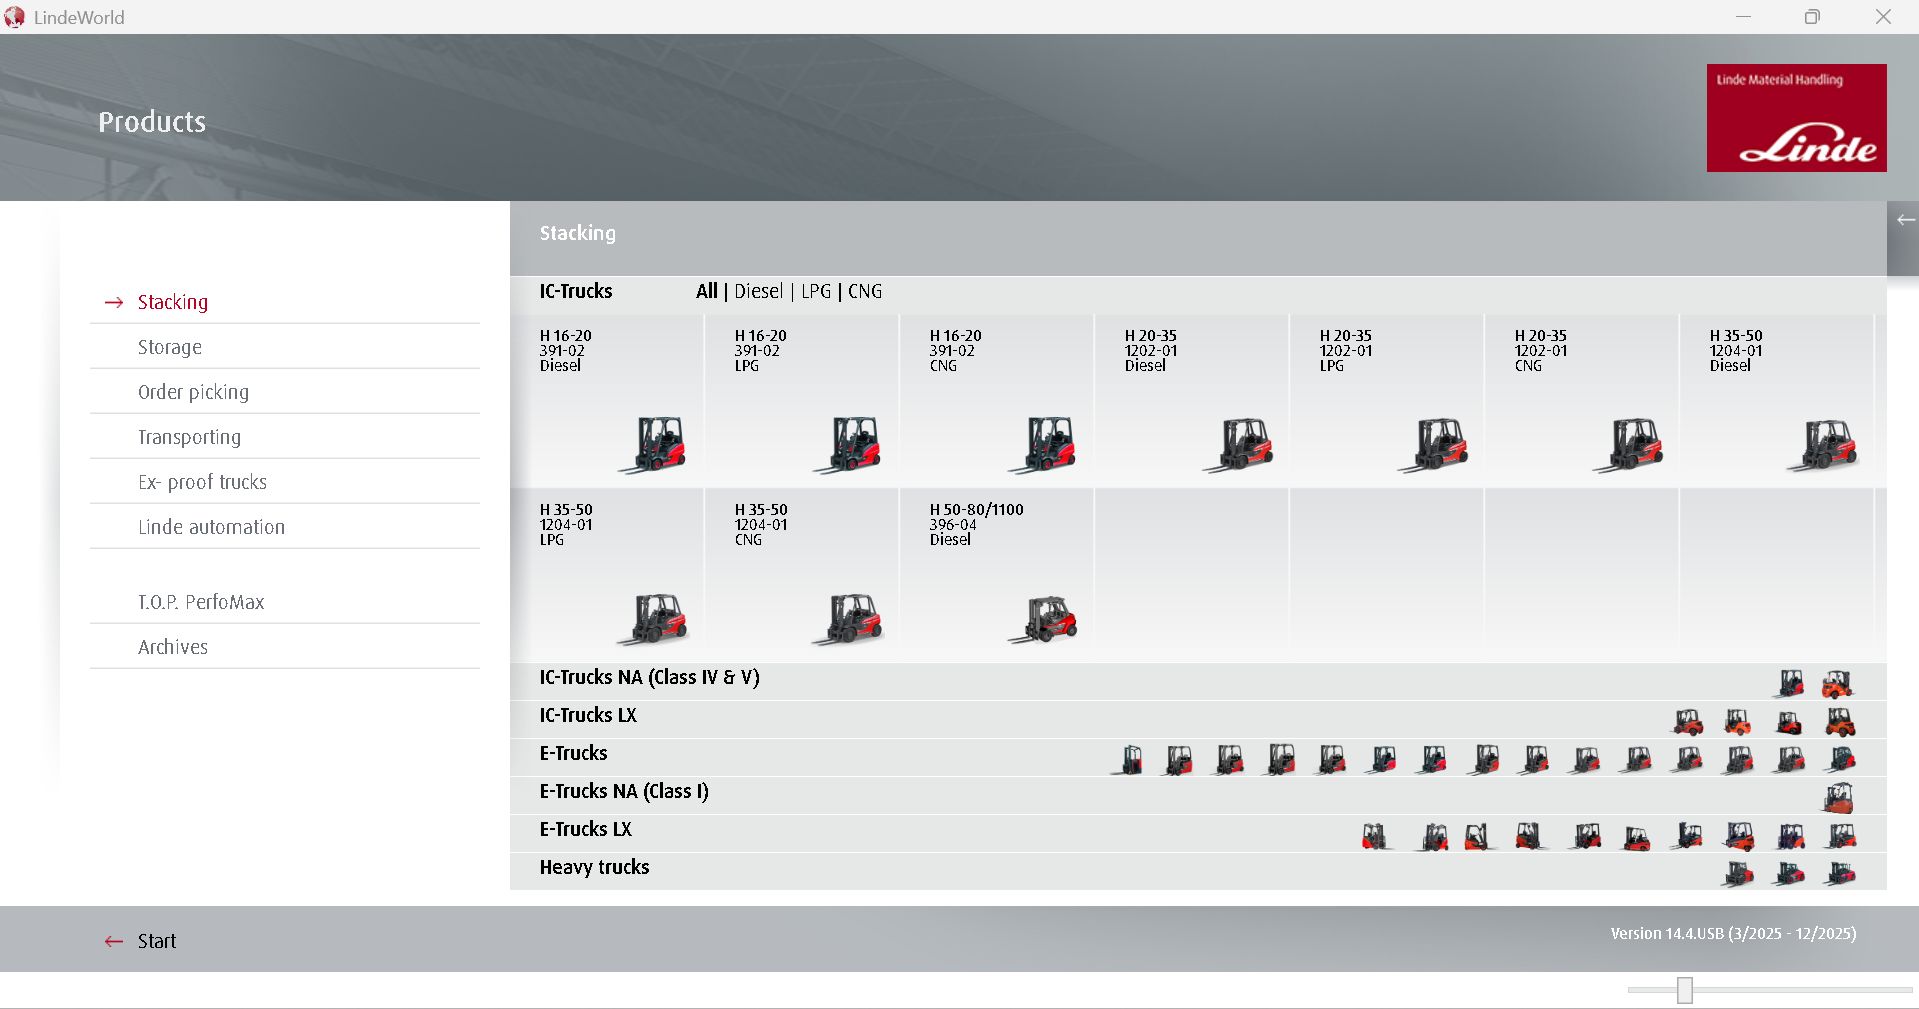Click middle forklift icon in Heavy trucks row
The height and width of the screenshot is (1009, 1919).
(x=1789, y=874)
